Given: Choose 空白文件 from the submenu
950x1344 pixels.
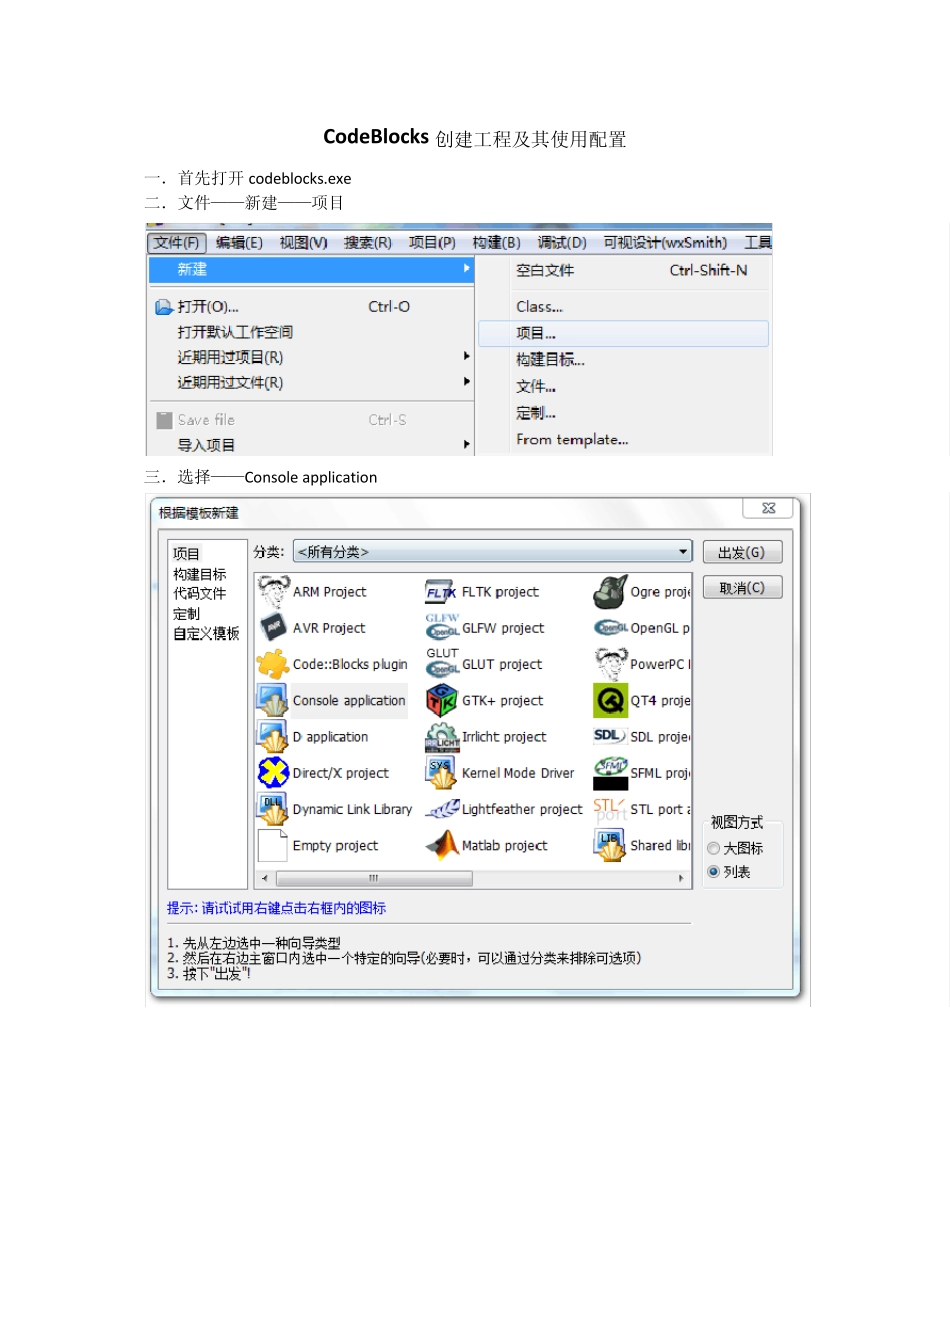Looking at the screenshot, I should [x=624, y=270].
